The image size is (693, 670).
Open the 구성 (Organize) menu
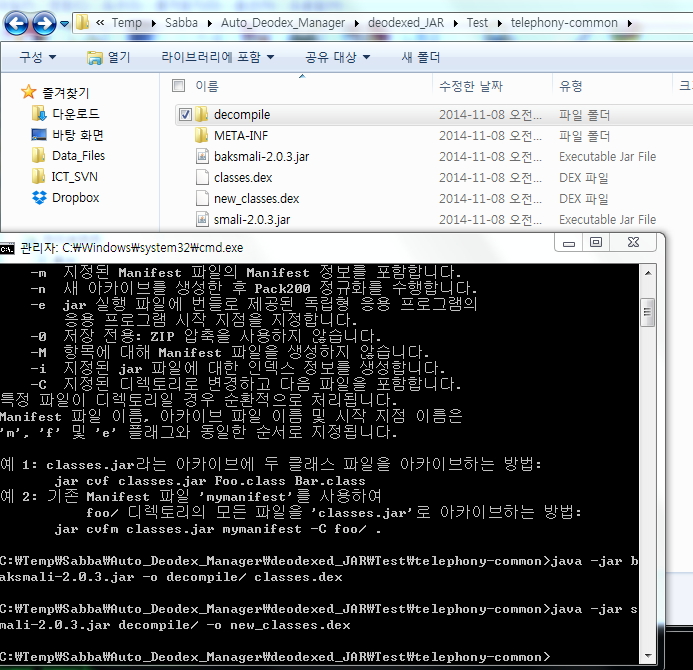38,57
